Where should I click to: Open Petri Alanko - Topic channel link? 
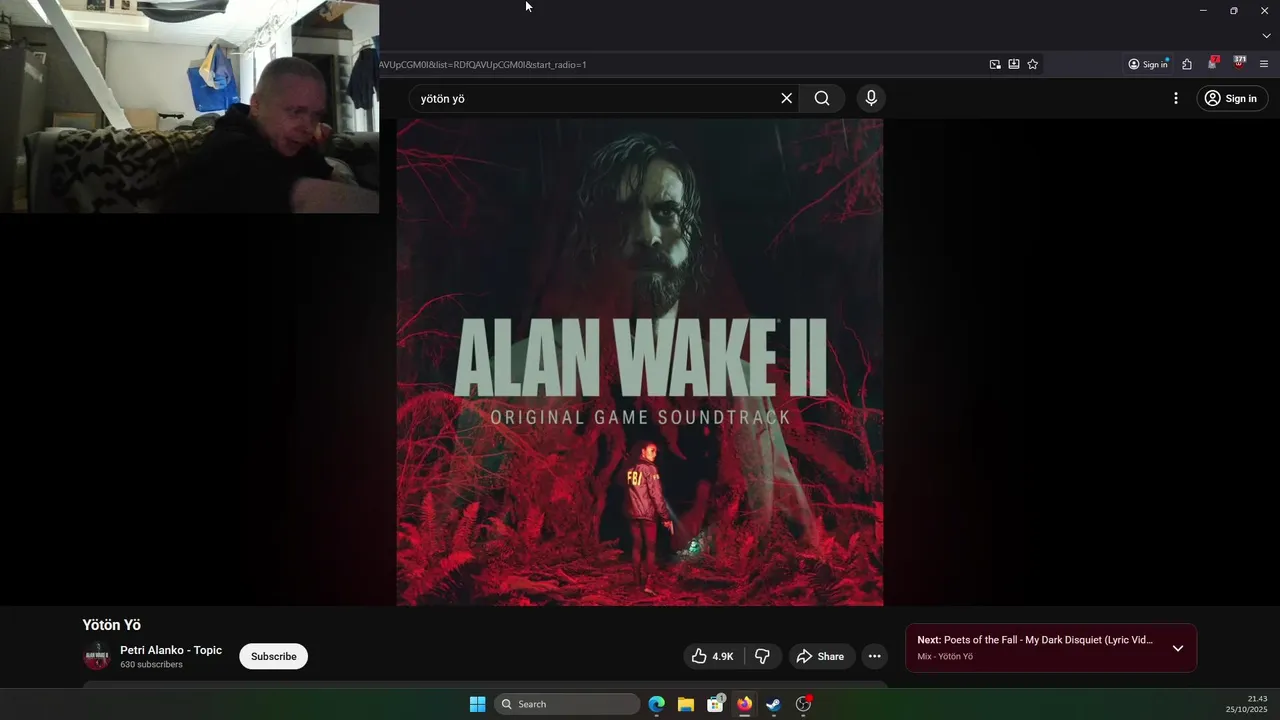171,650
